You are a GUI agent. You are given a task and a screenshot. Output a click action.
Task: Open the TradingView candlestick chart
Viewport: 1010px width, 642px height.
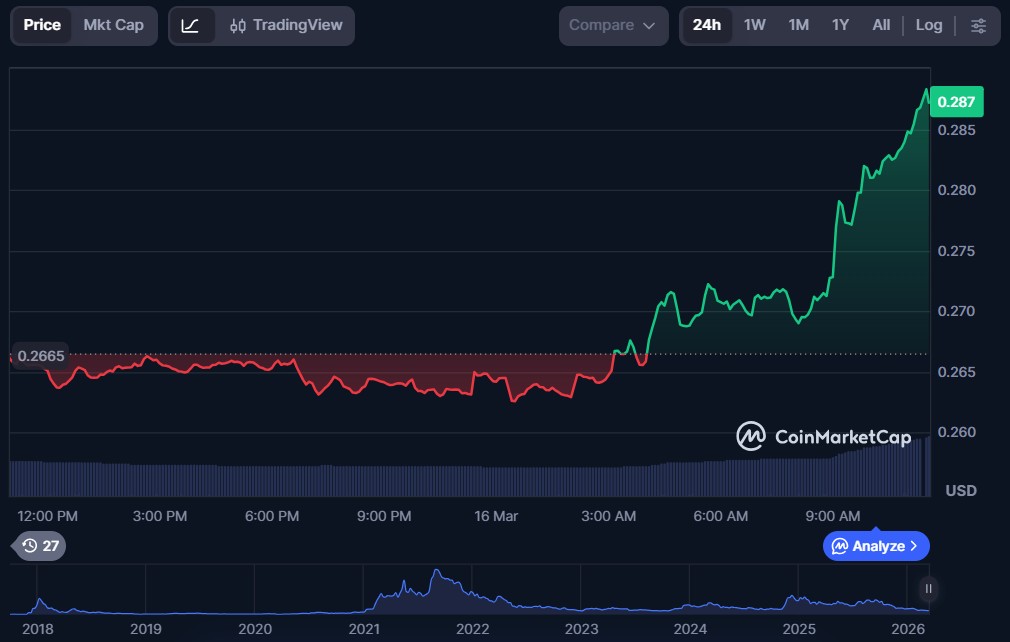[286, 26]
